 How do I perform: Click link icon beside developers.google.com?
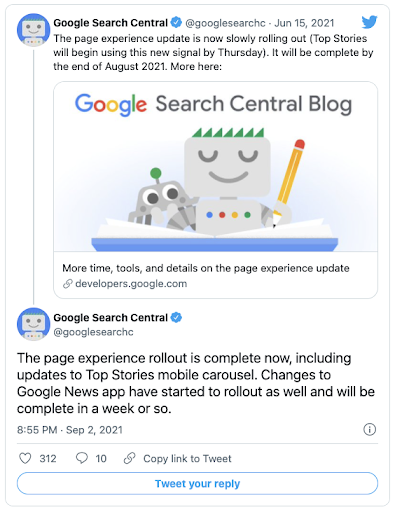[68, 284]
